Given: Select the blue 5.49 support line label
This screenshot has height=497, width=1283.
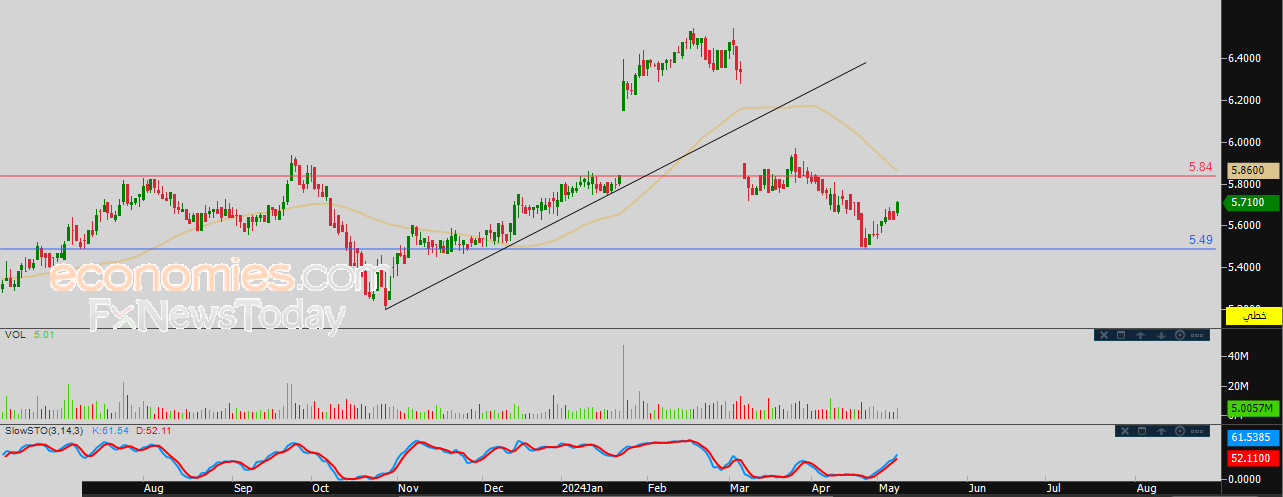Looking at the screenshot, I should 1200,240.
